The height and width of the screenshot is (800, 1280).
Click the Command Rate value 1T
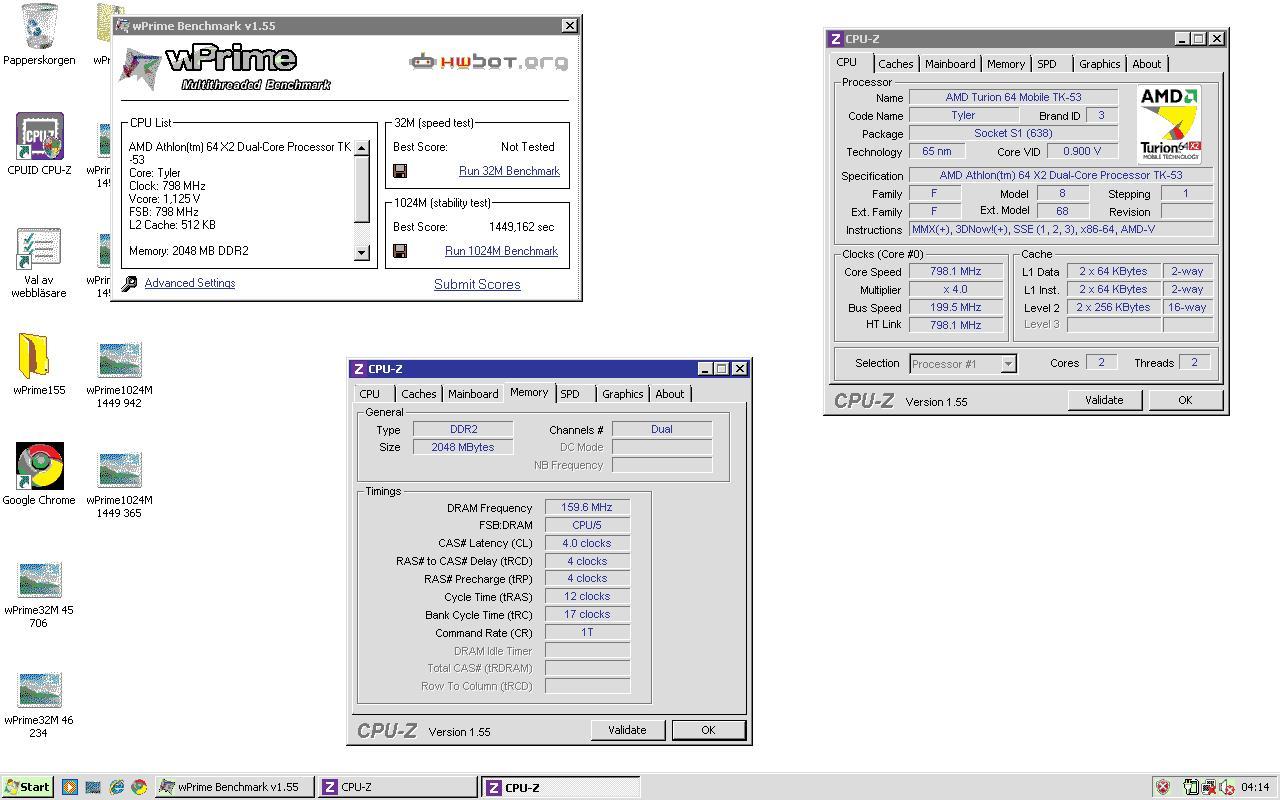tap(587, 633)
